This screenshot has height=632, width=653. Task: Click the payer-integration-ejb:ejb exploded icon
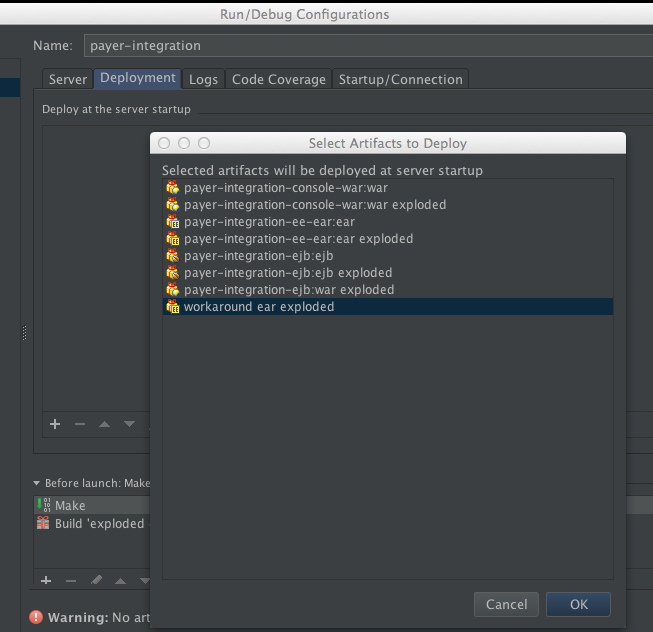tap(173, 273)
